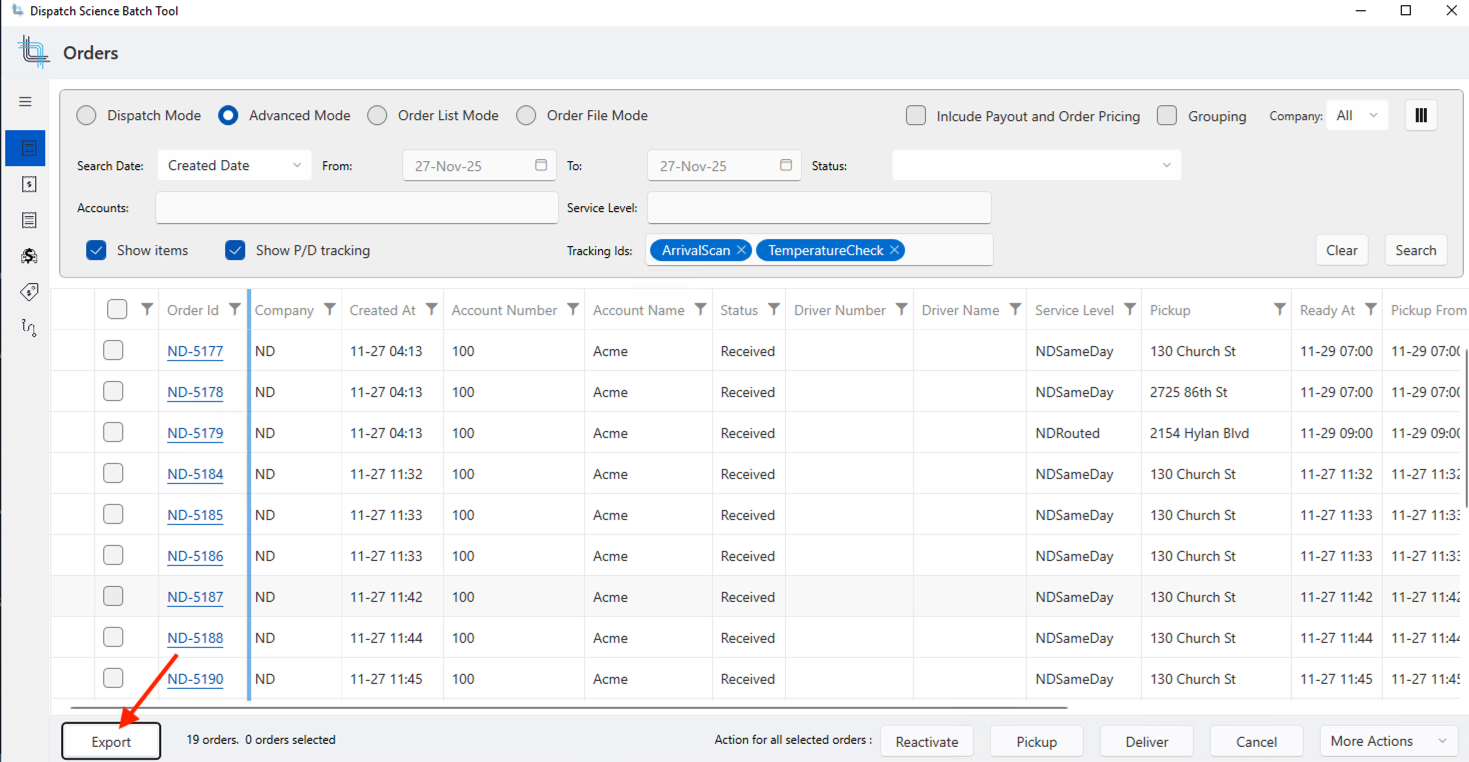Open the From date calendar picker
This screenshot has height=762, width=1469.
pyautogui.click(x=541, y=165)
